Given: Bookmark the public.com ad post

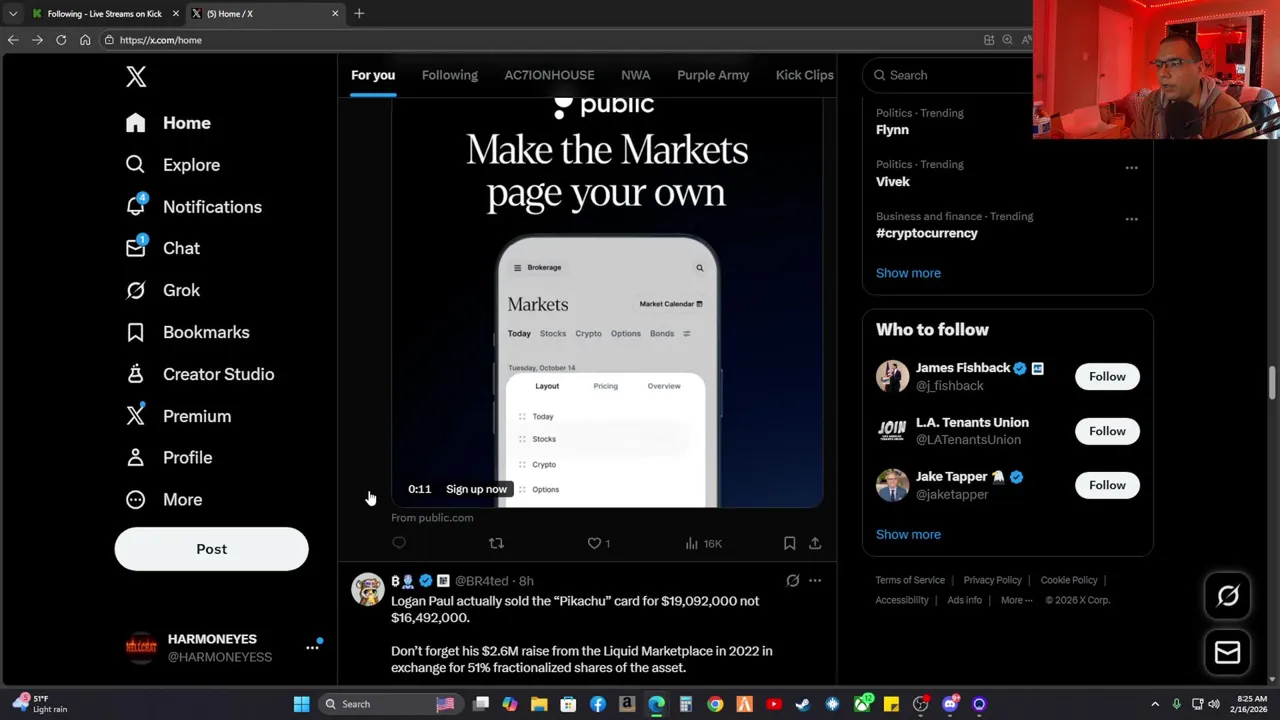Looking at the screenshot, I should [x=789, y=543].
